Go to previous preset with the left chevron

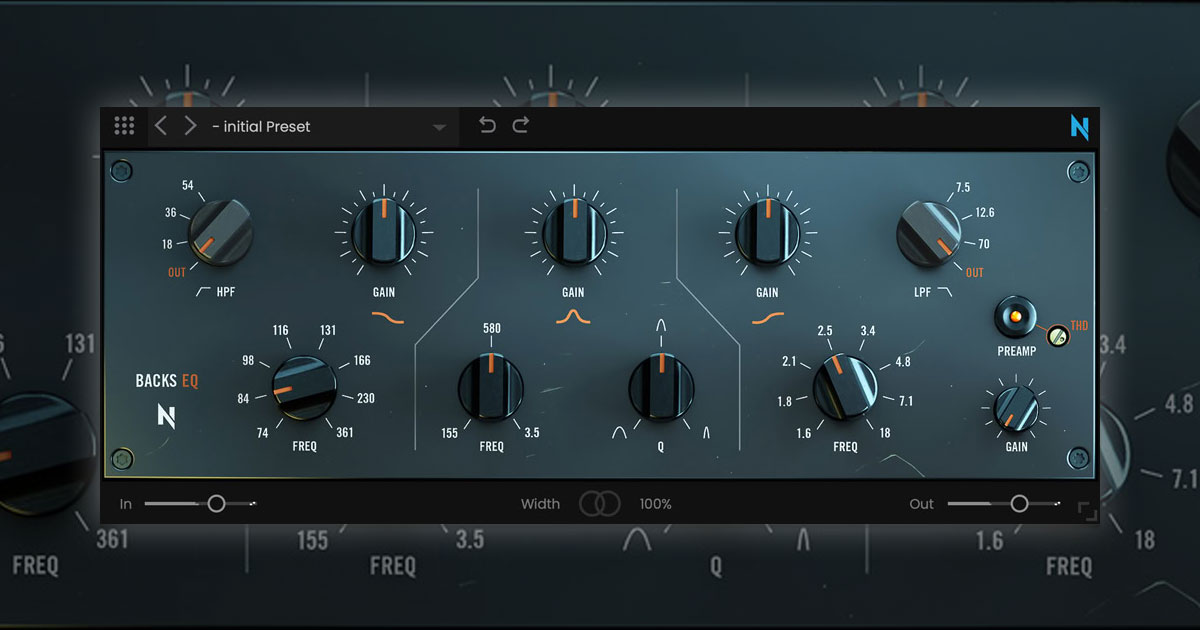(162, 125)
